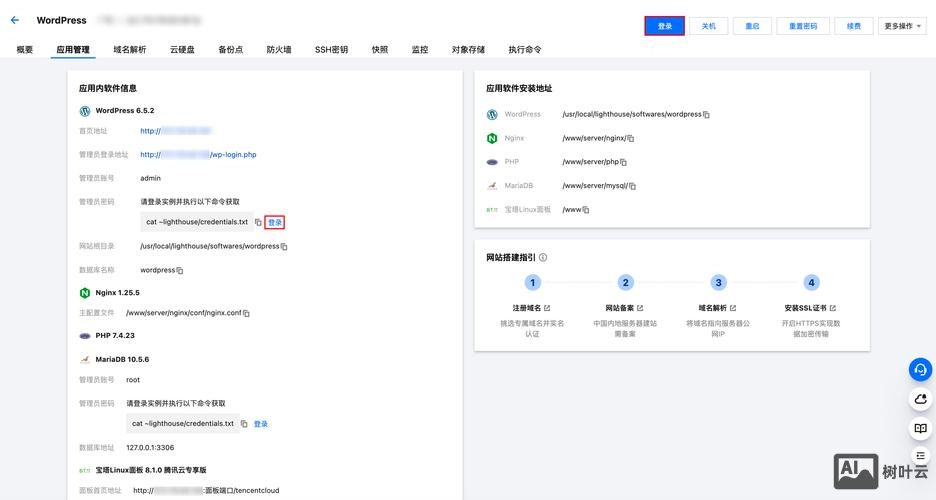Click the Nginx 1.25.5 heading
Screen dimensions: 936x500
[x=118, y=293]
